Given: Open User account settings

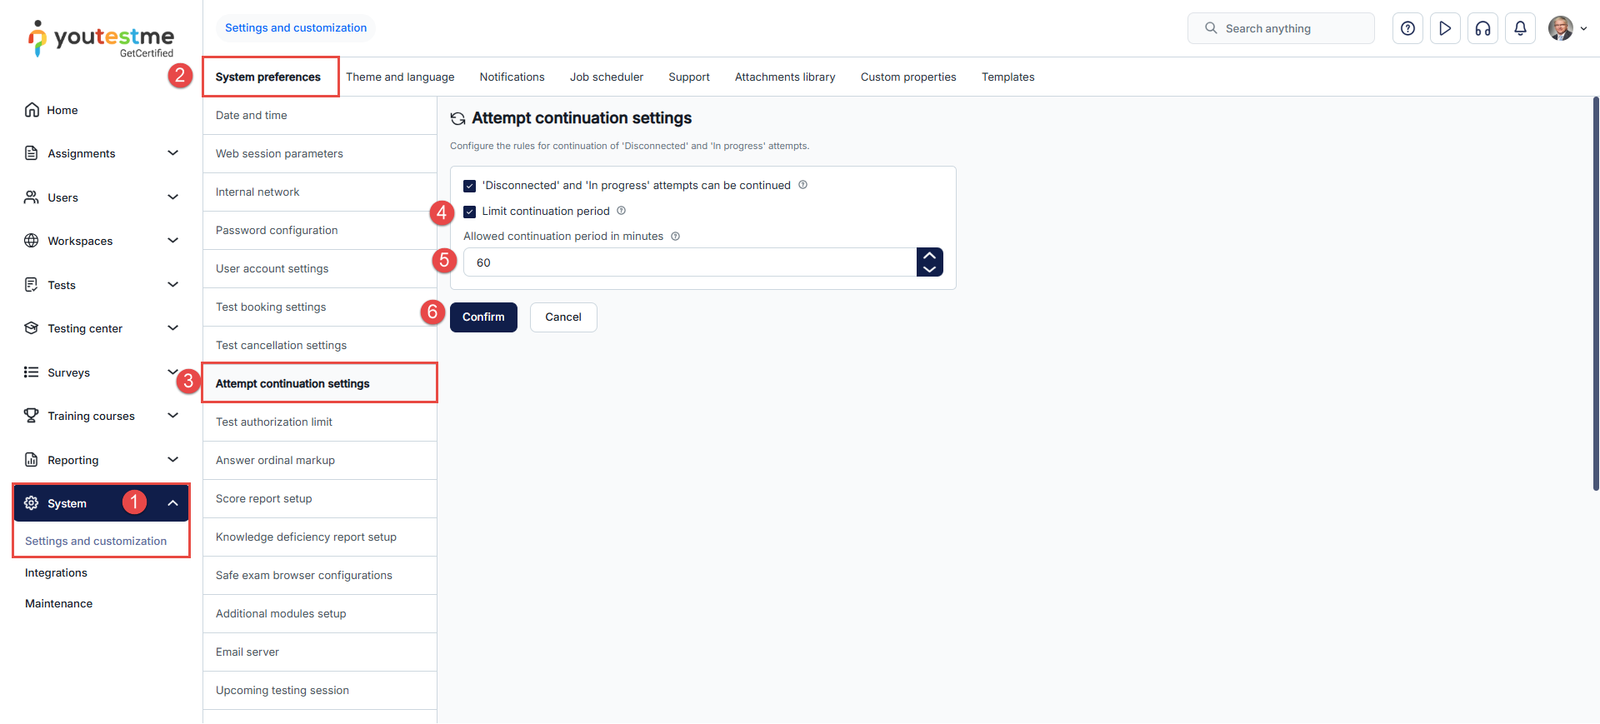Looking at the screenshot, I should click(320, 269).
